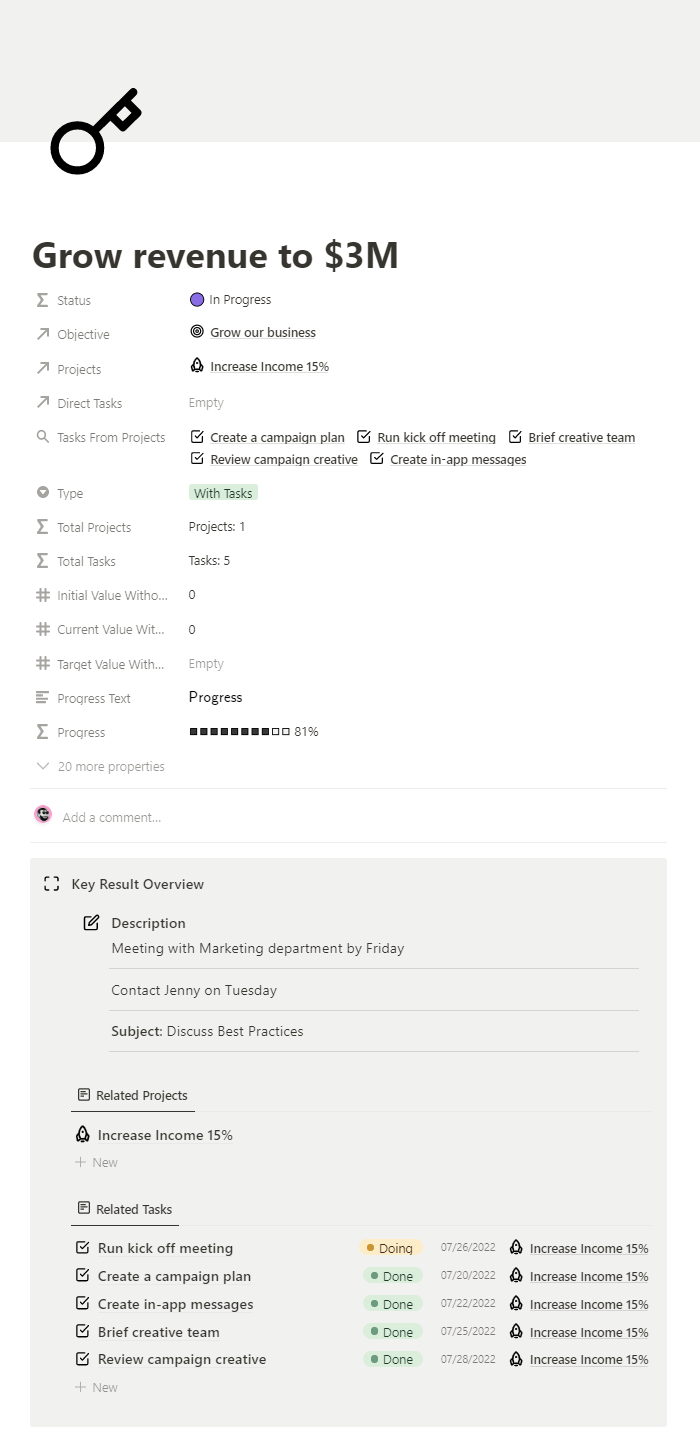The width and height of the screenshot is (700, 1452).
Task: Click the key page icon above the title
Action: (x=96, y=131)
